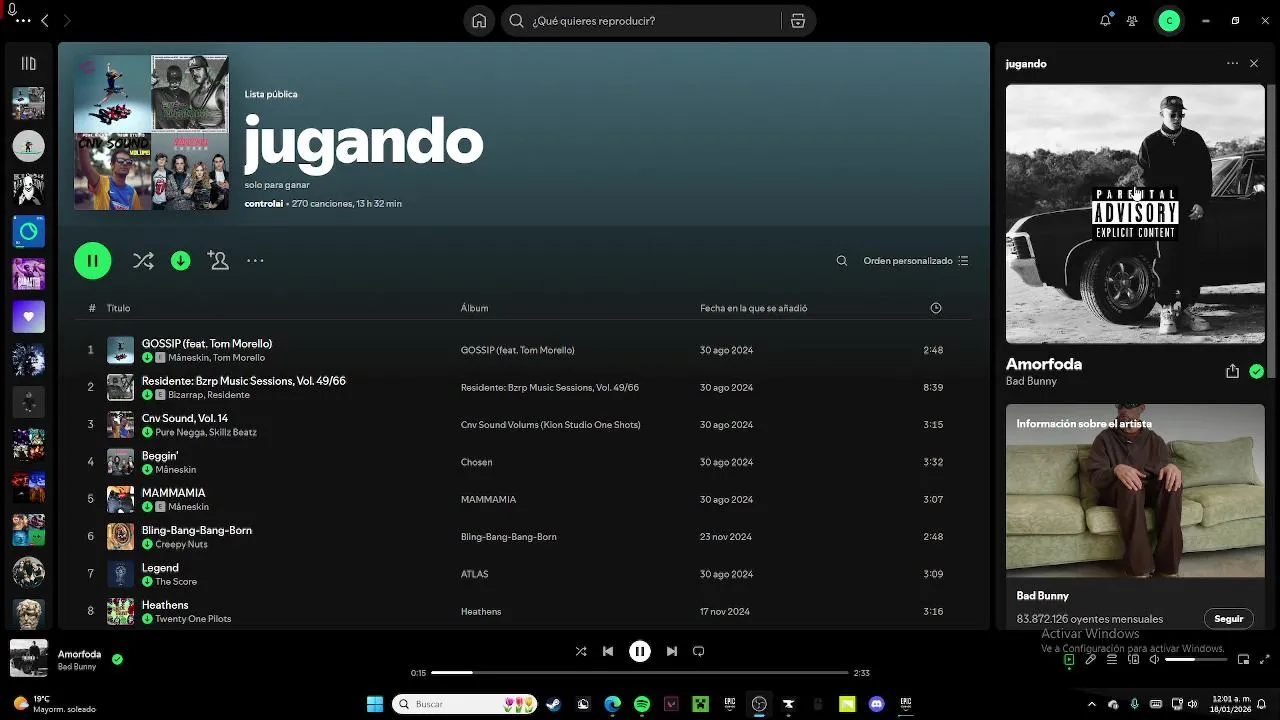Toggle the saved check beside Amorfoda in the player bar
1280x720 pixels.
(117, 660)
